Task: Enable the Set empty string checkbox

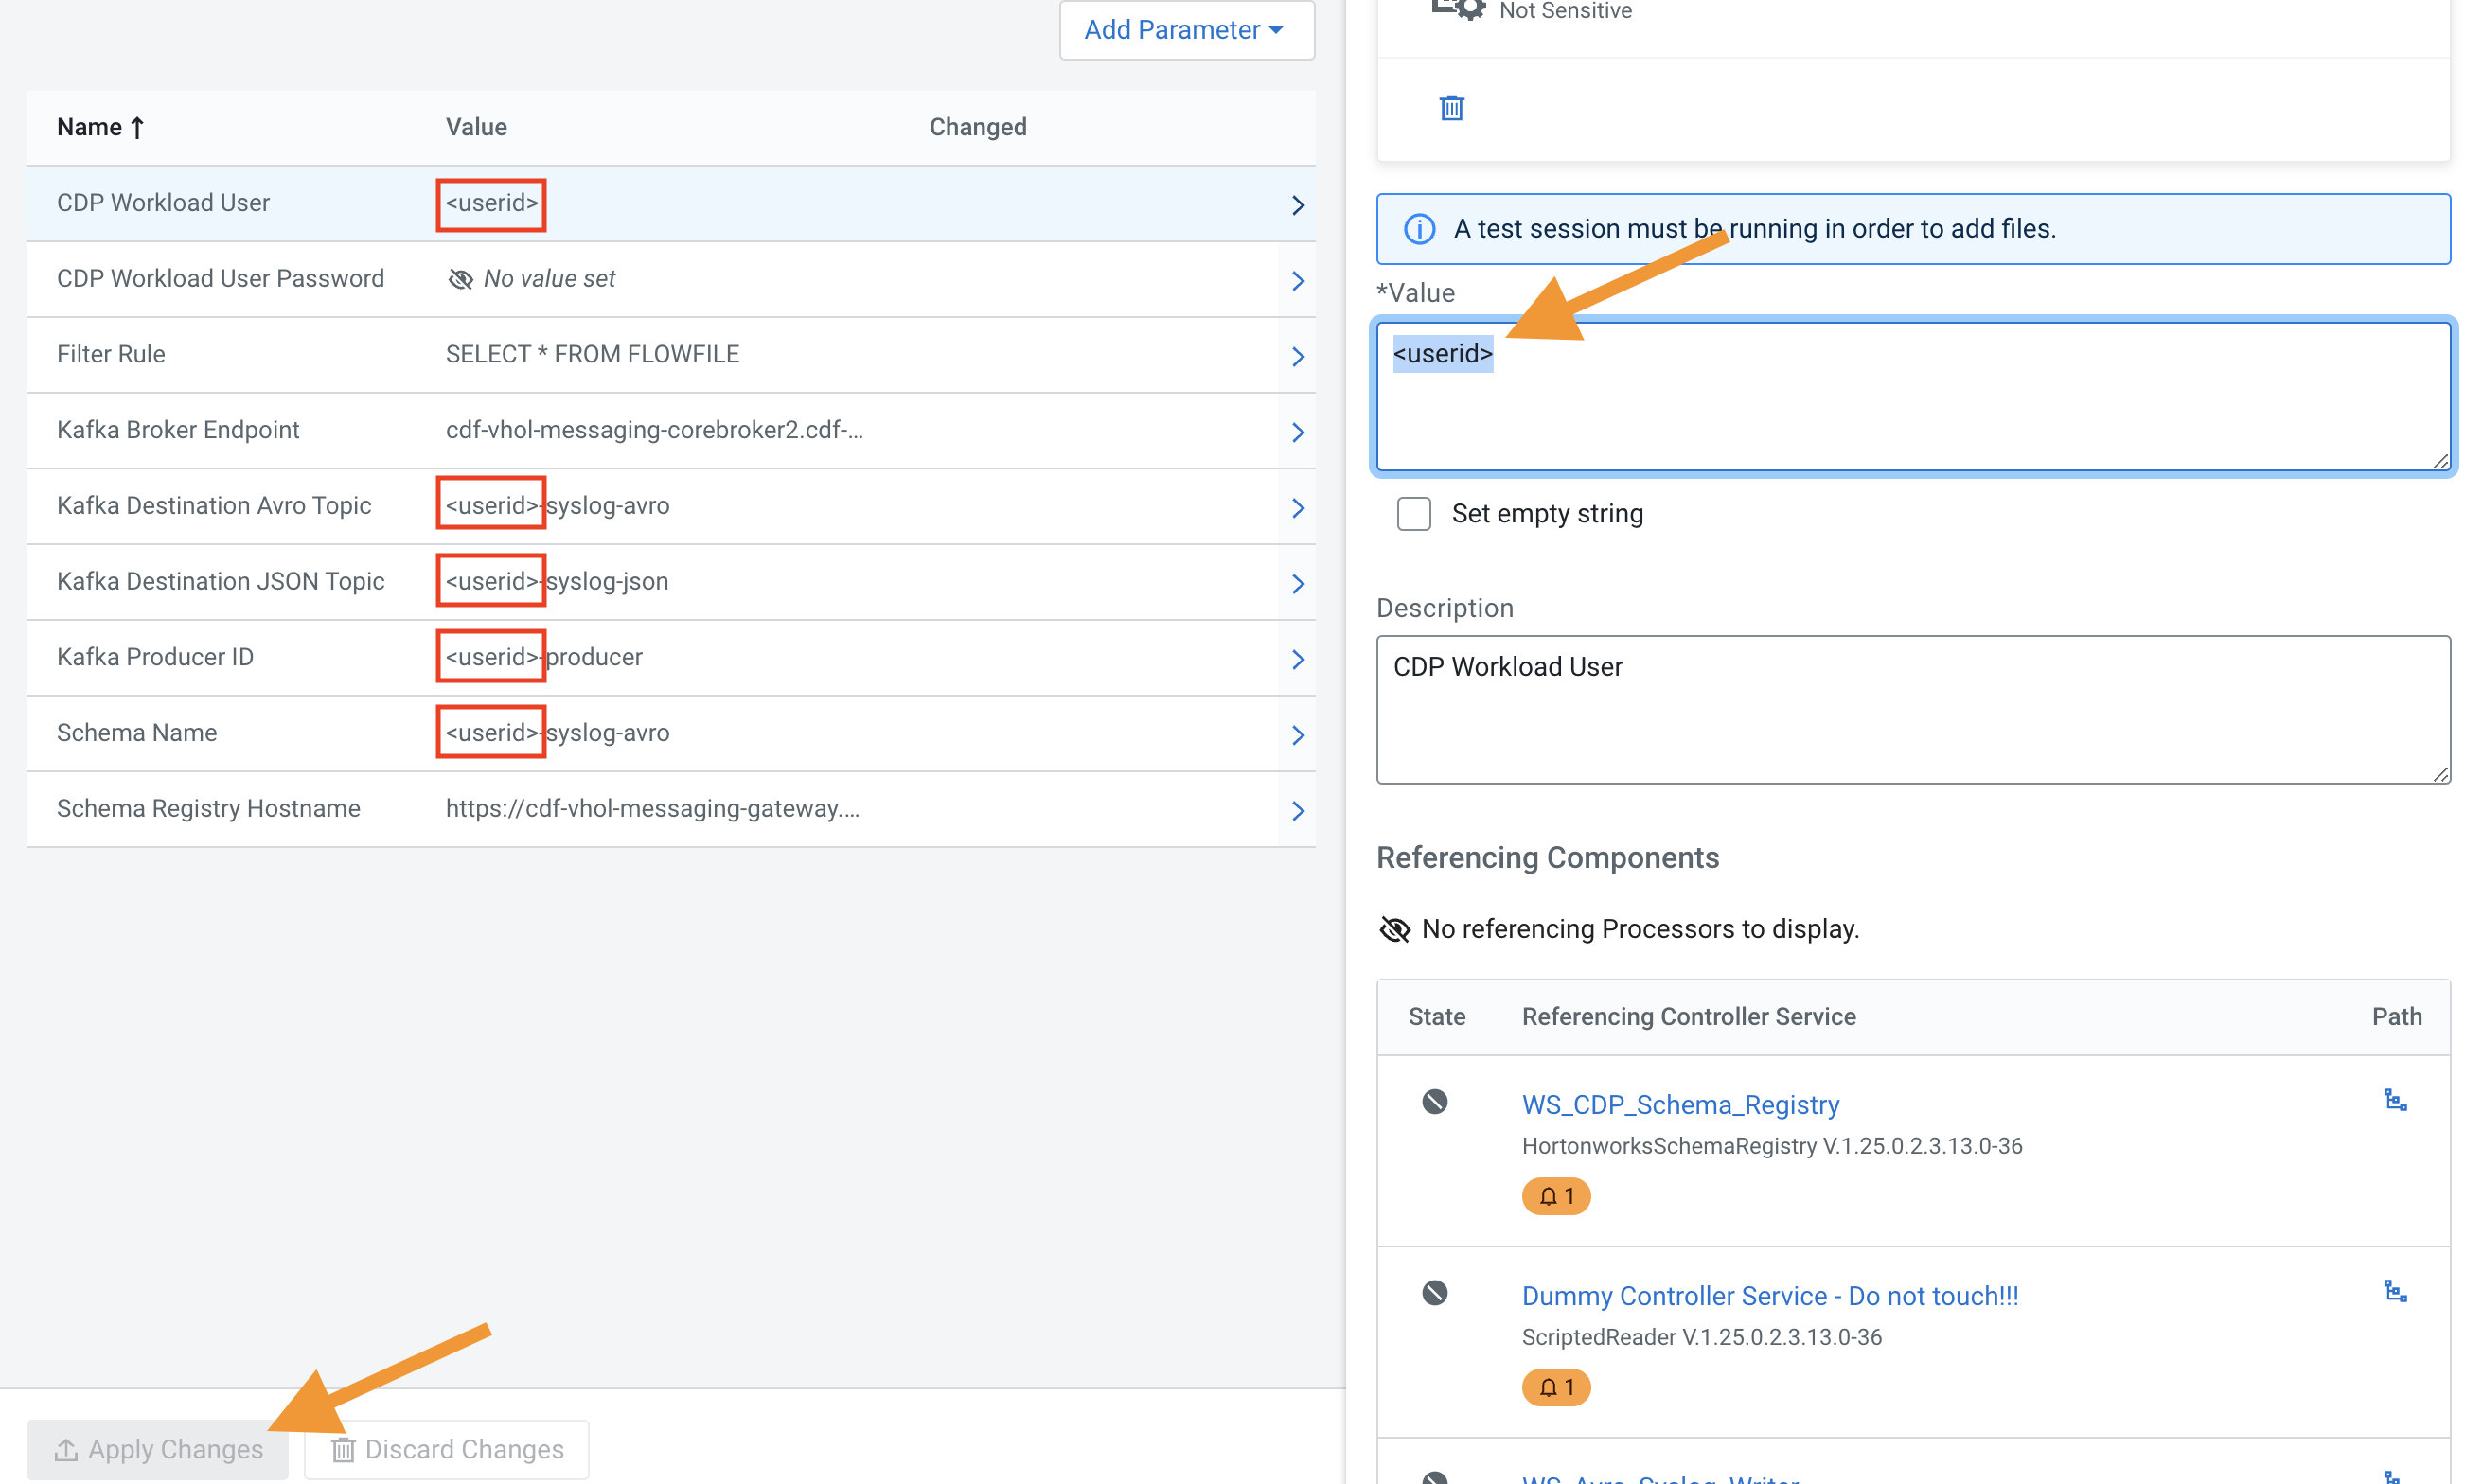Action: (1413, 513)
